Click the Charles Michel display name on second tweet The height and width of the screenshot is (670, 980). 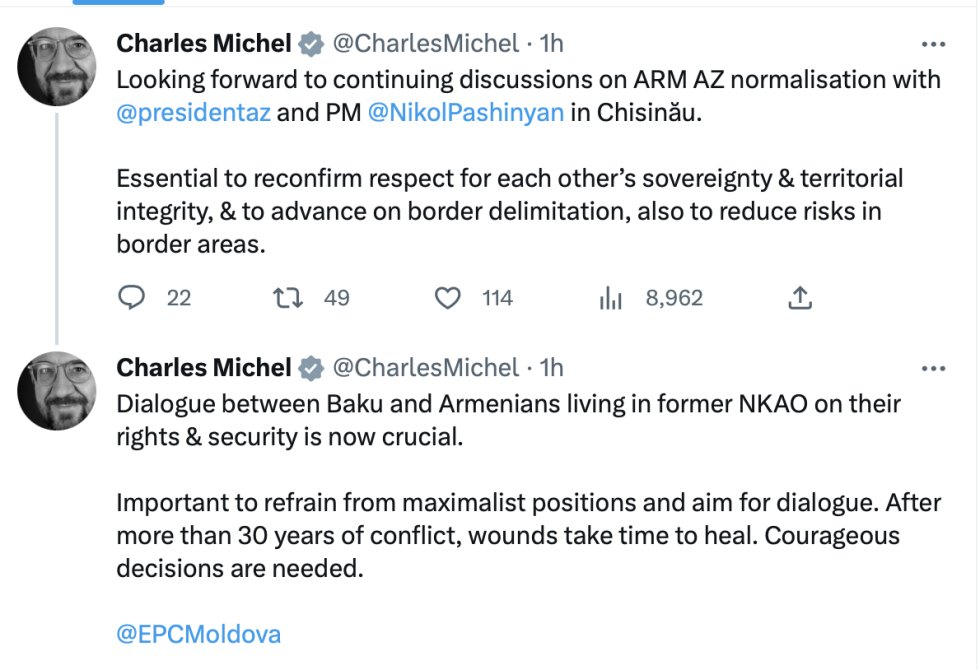[x=204, y=368]
